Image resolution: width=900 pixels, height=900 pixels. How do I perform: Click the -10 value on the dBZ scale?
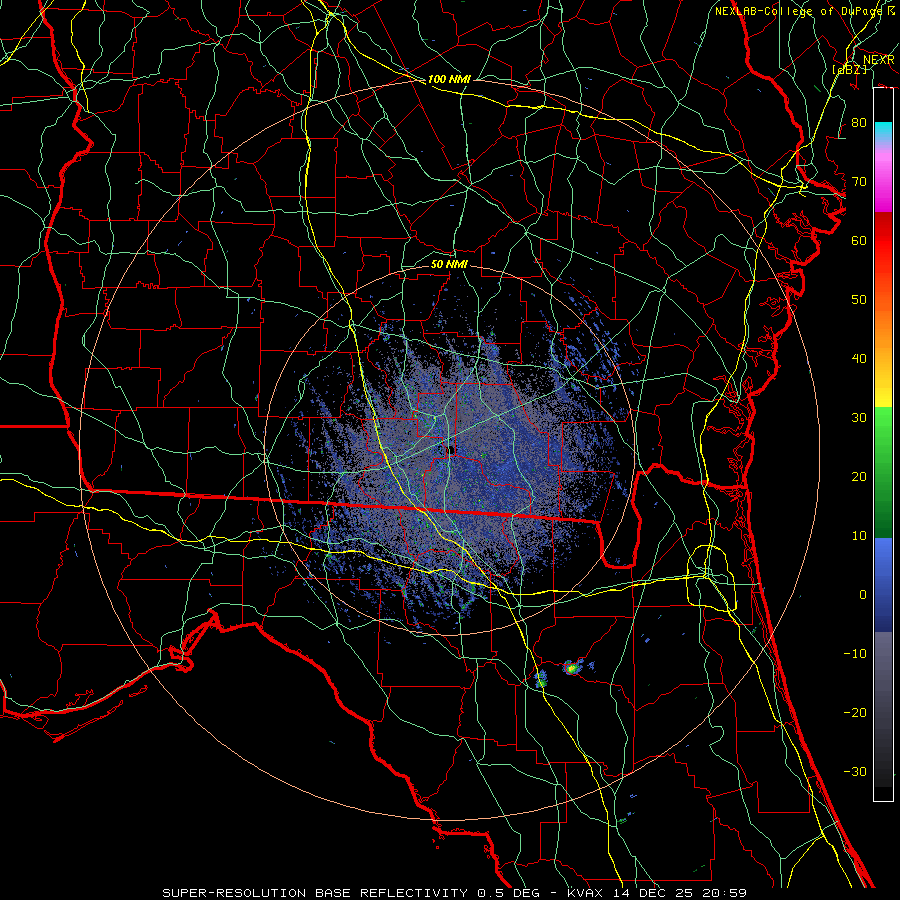pyautogui.click(x=855, y=653)
